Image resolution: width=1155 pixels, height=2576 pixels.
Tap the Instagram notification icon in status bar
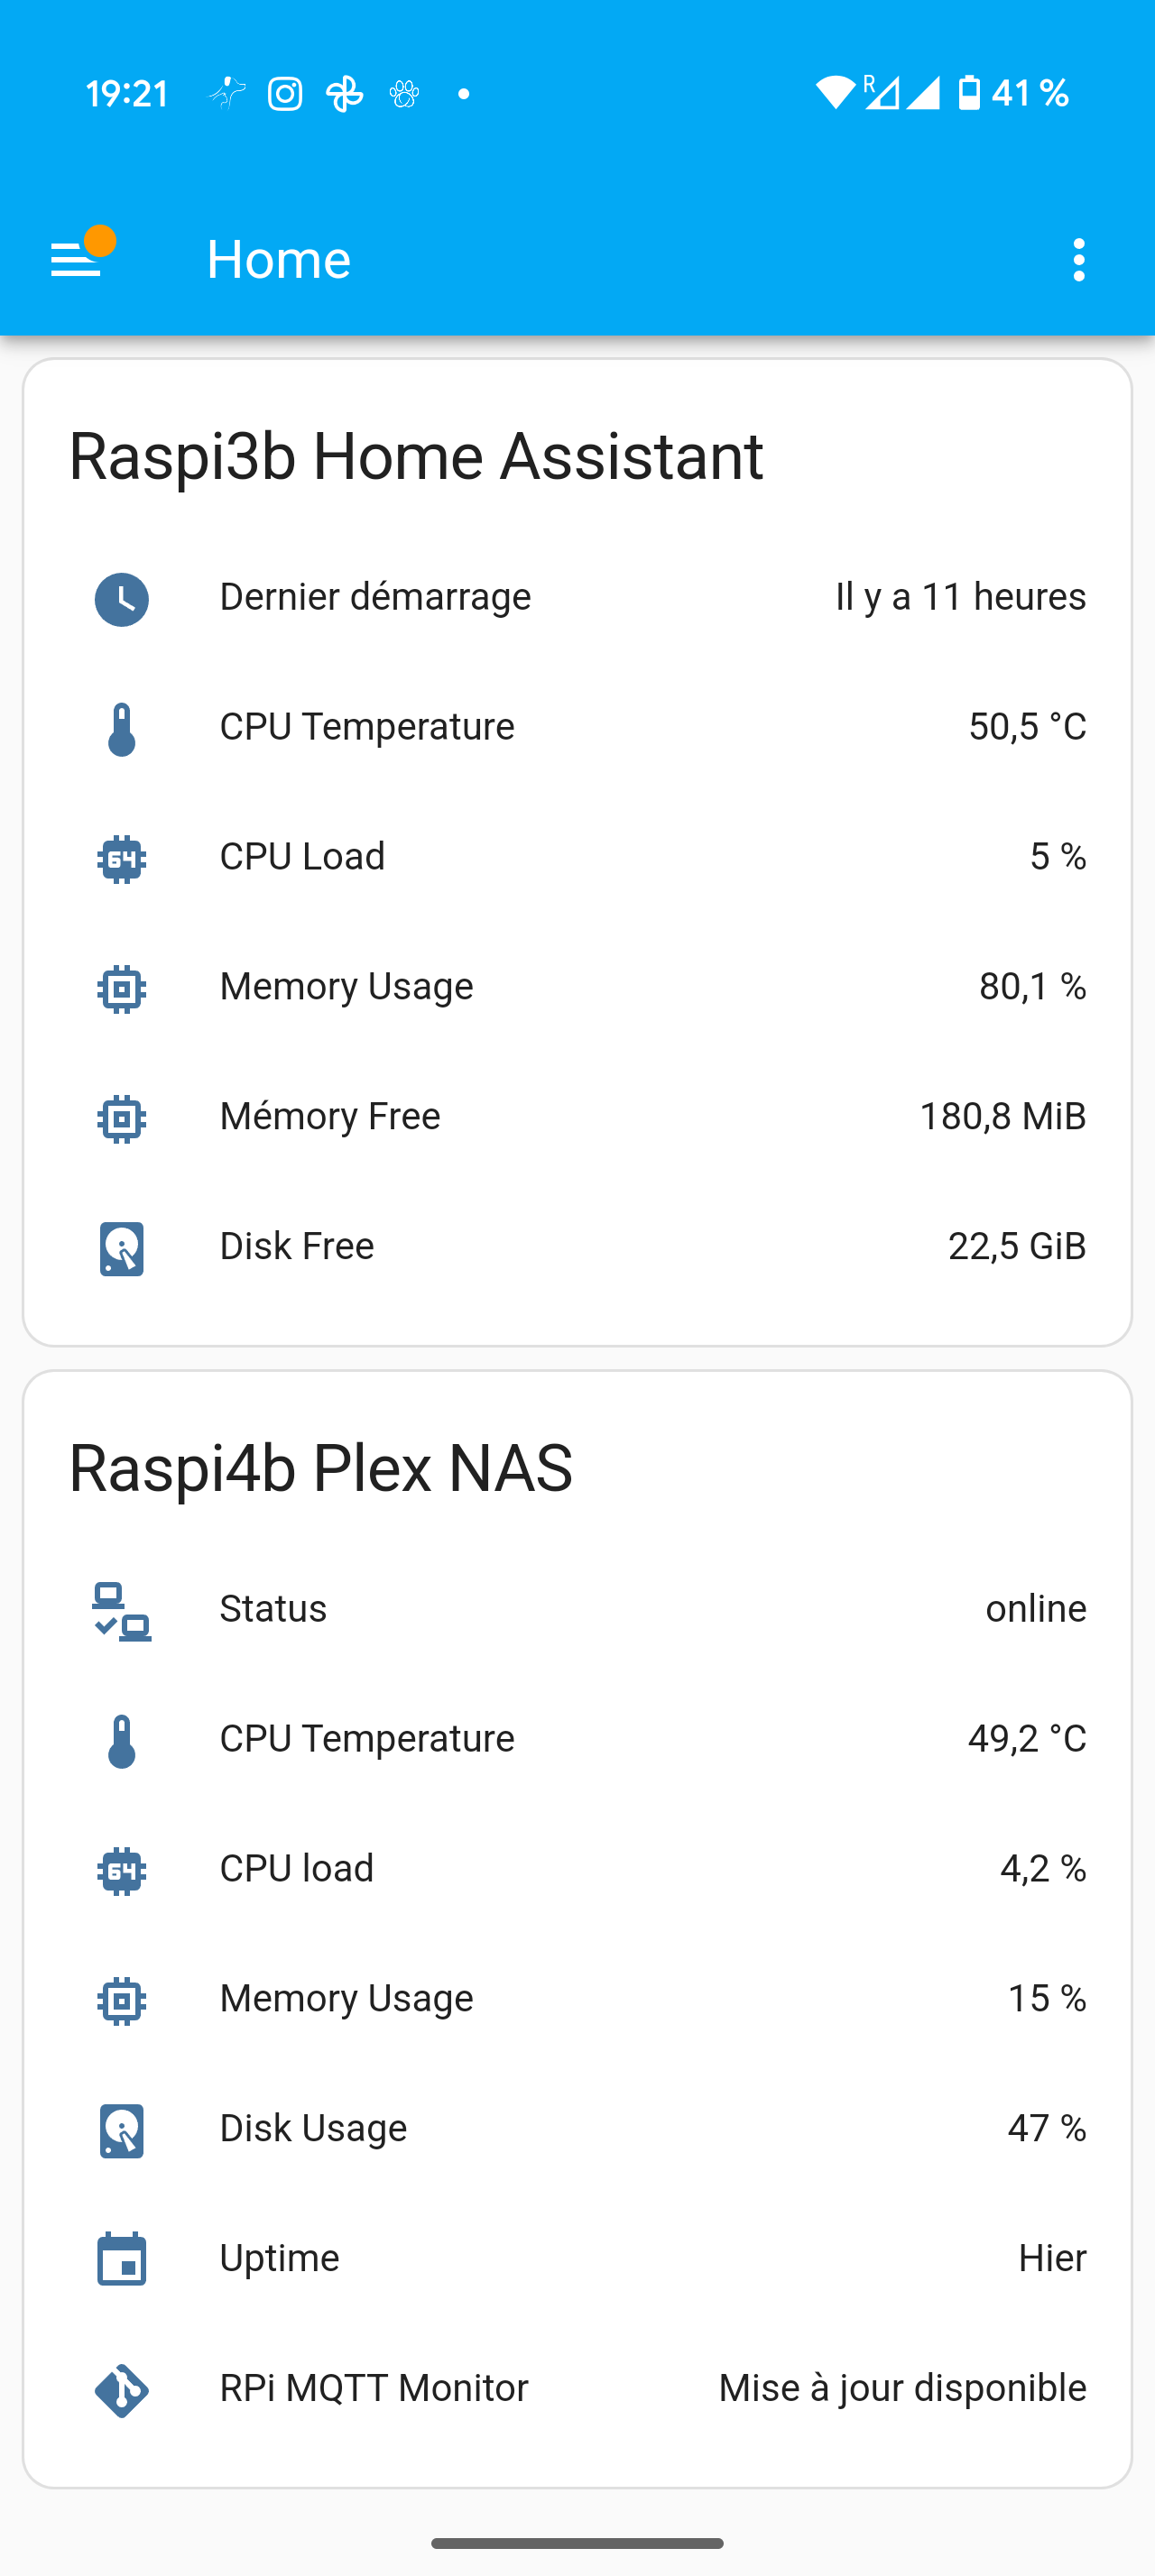pos(285,94)
